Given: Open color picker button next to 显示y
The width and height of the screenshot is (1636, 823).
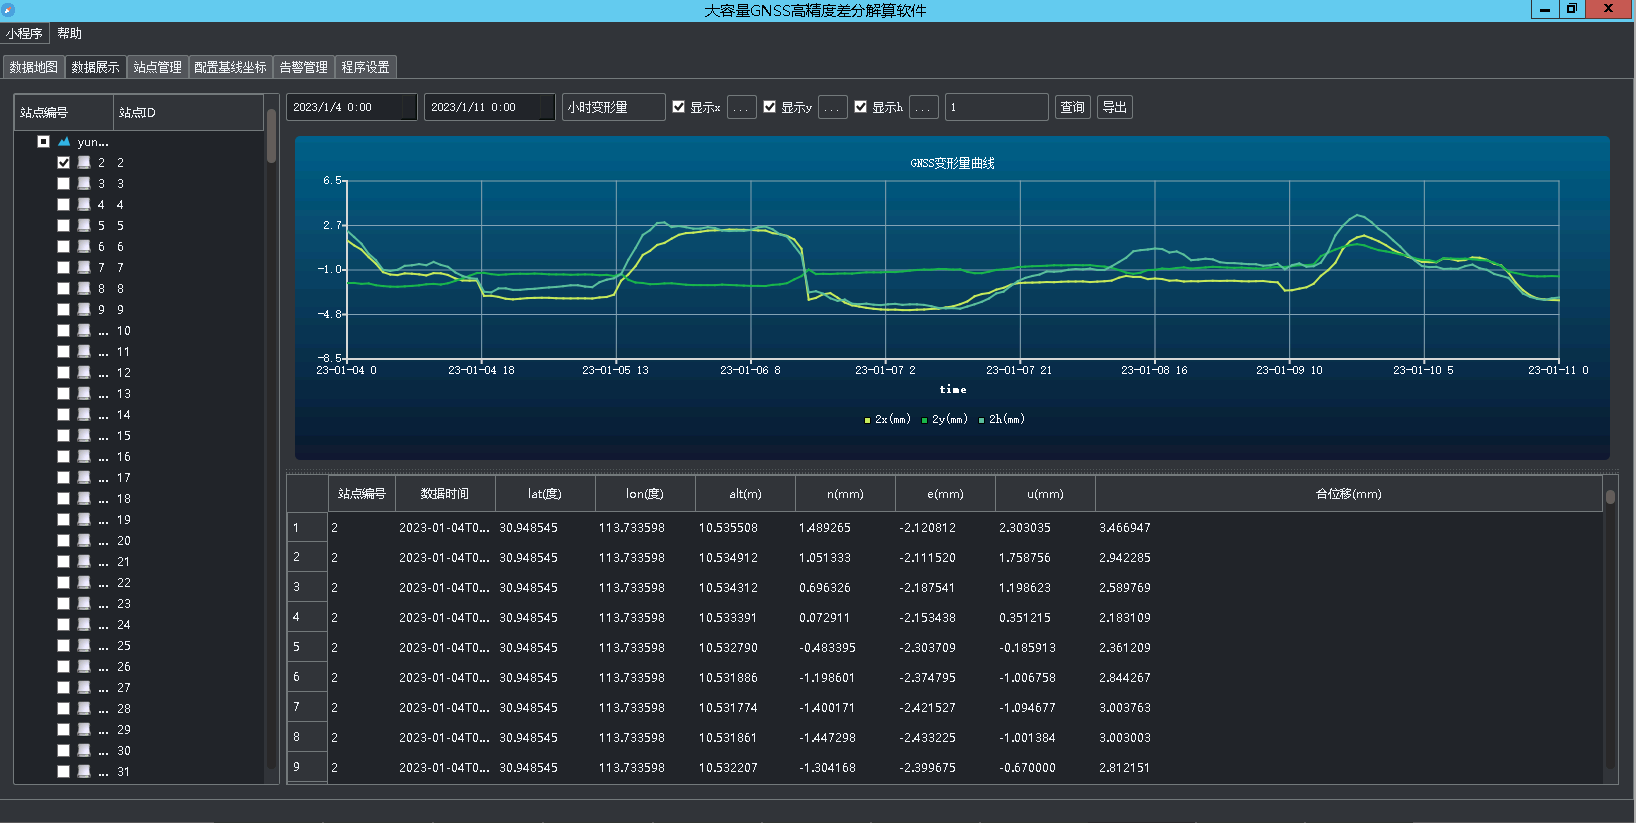Looking at the screenshot, I should tap(832, 107).
